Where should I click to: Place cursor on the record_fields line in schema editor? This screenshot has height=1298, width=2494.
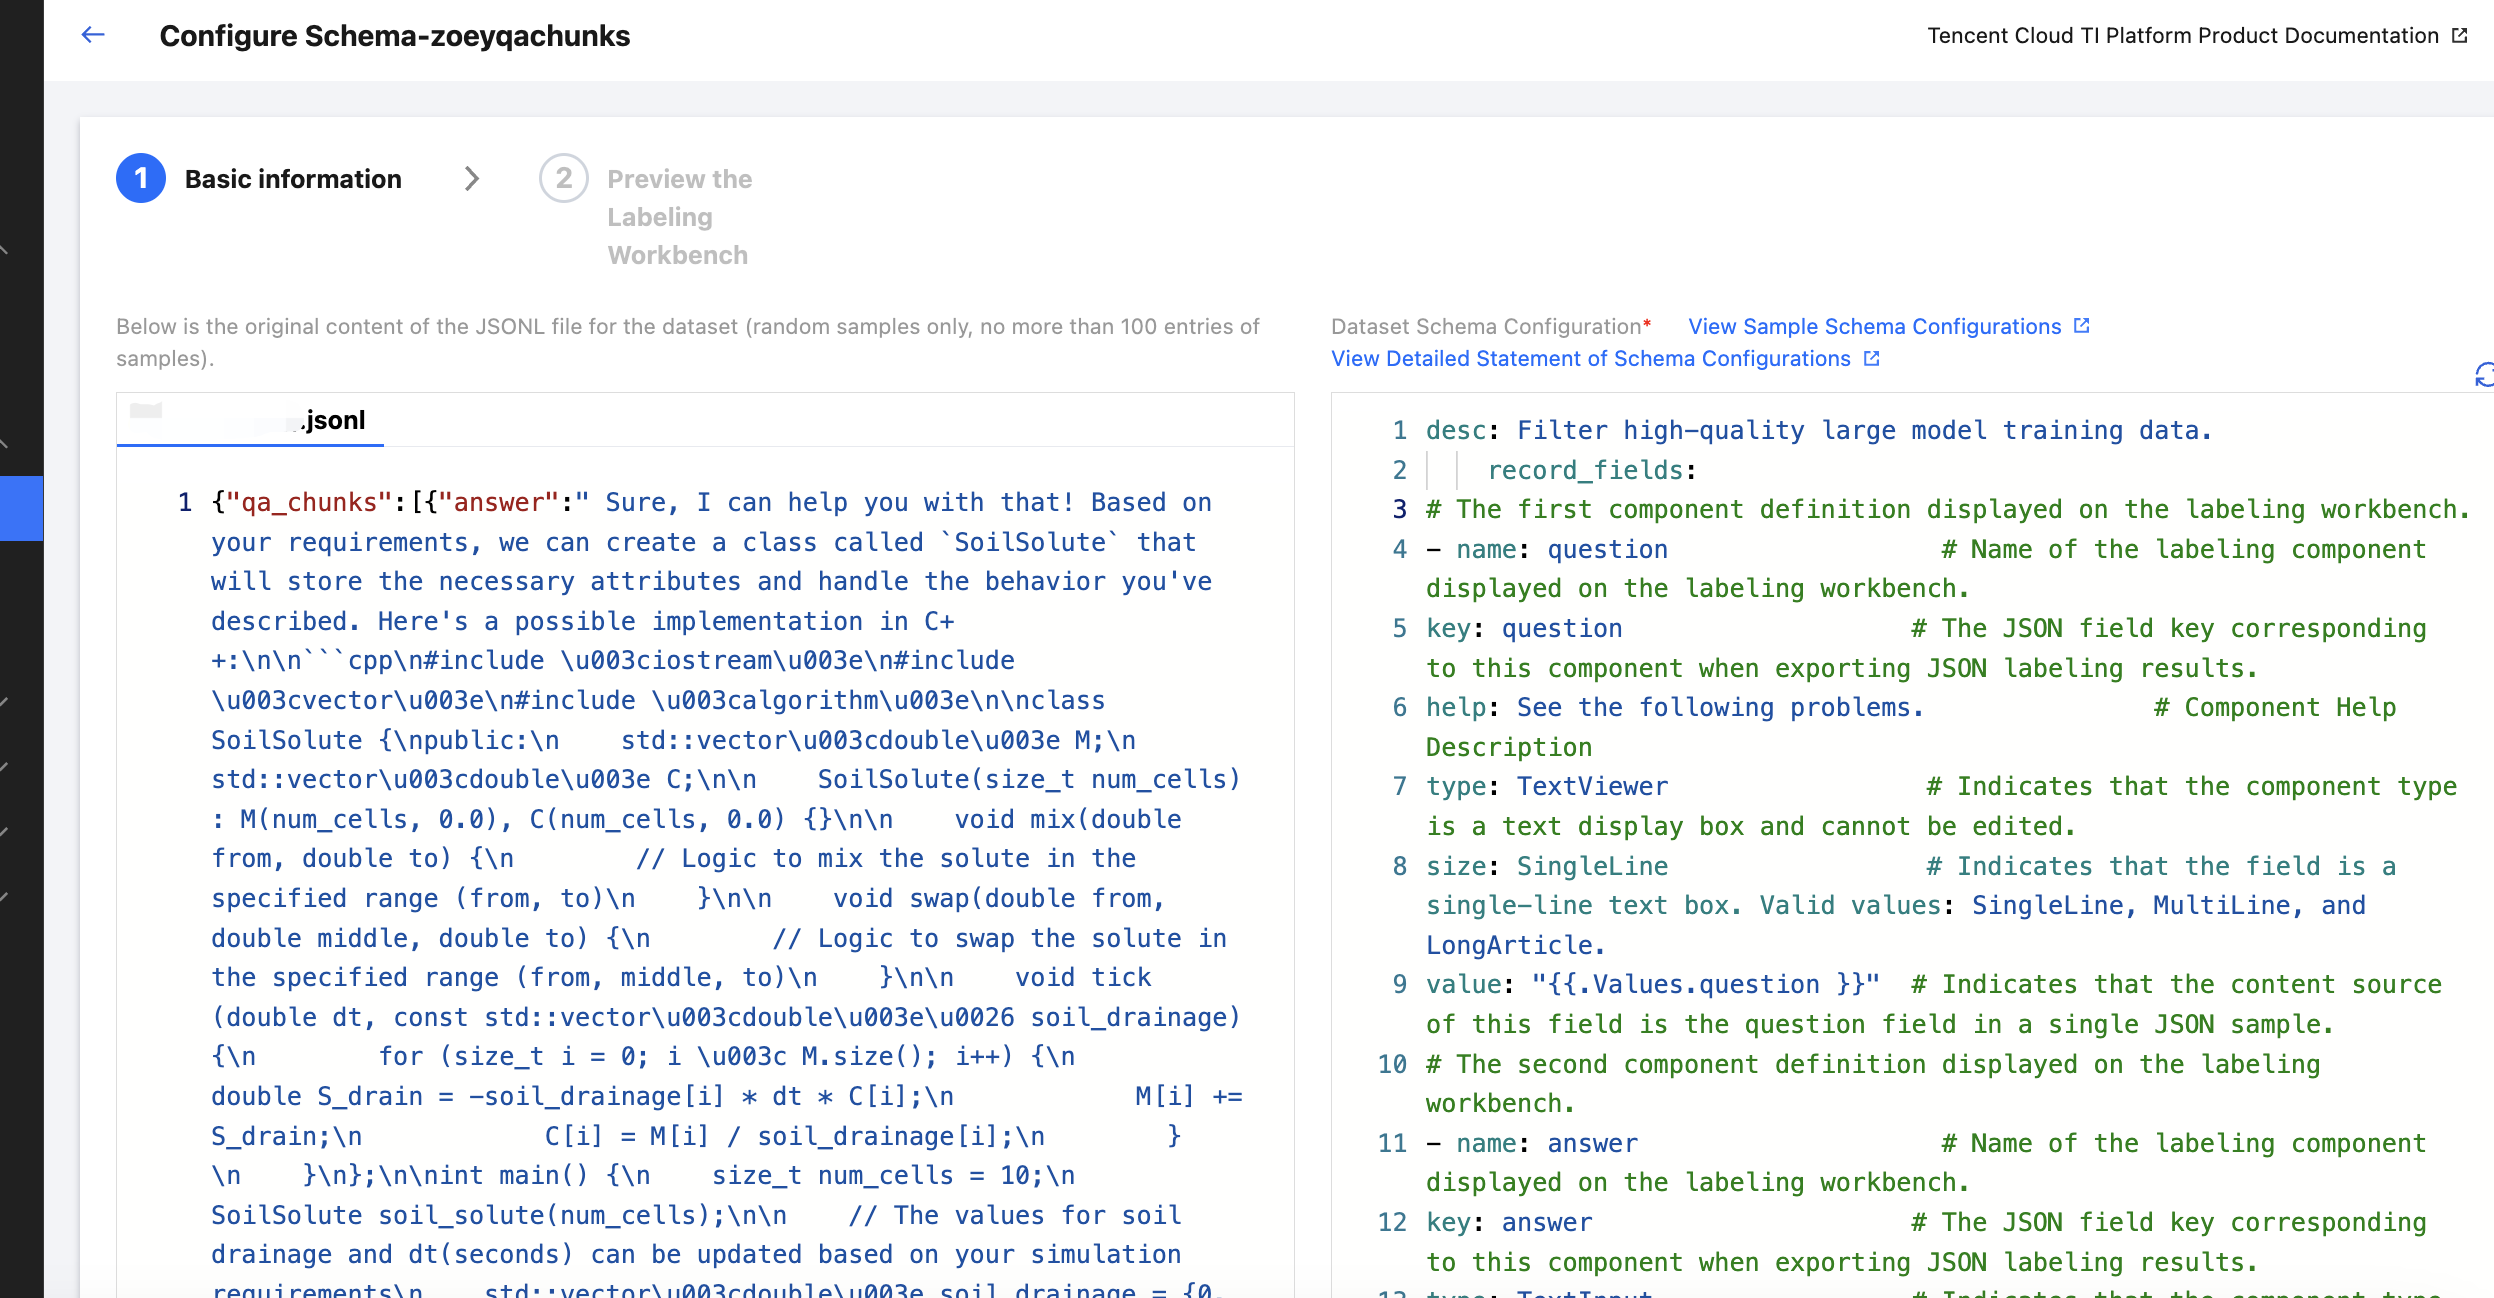tap(1590, 470)
